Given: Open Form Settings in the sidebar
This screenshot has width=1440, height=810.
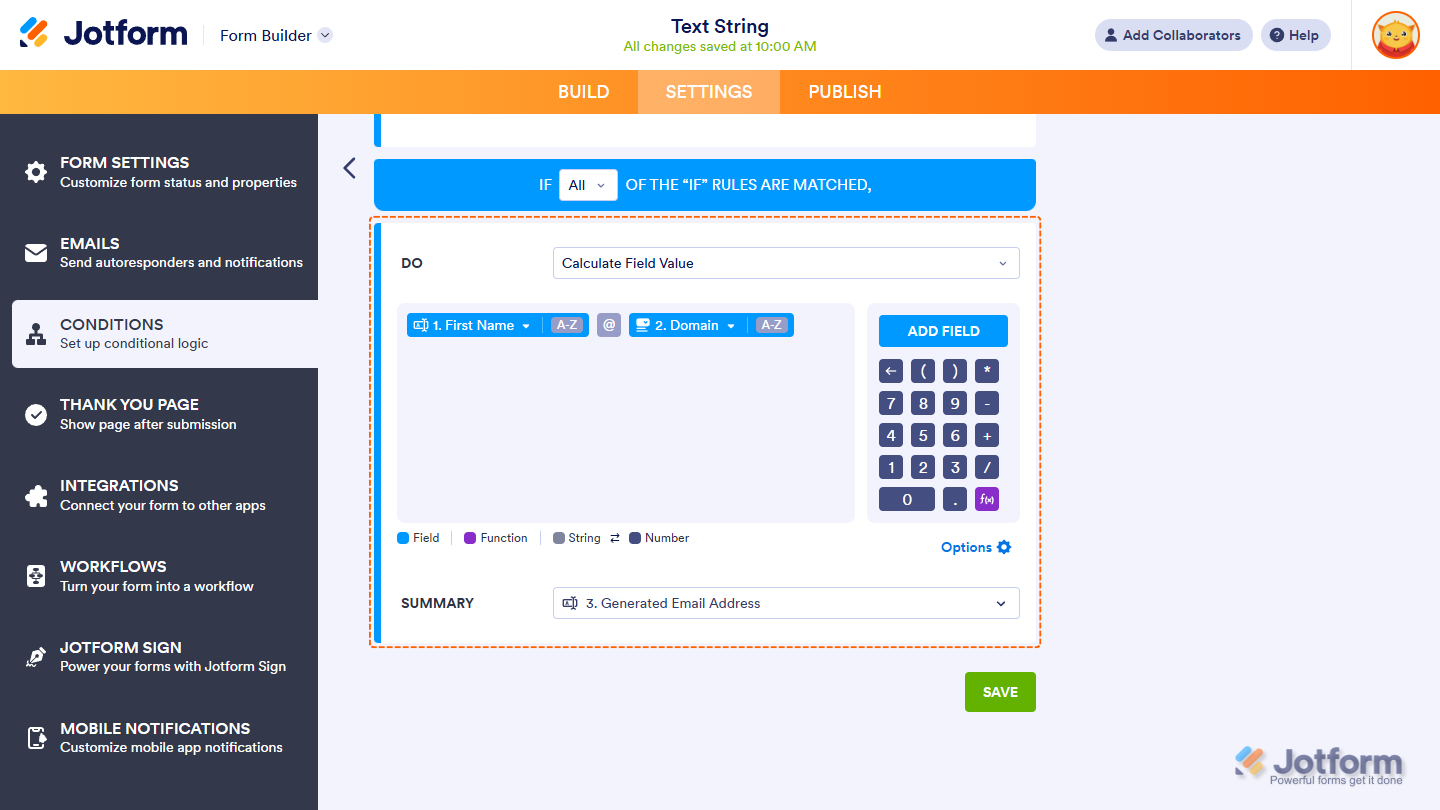Looking at the screenshot, I should [124, 172].
